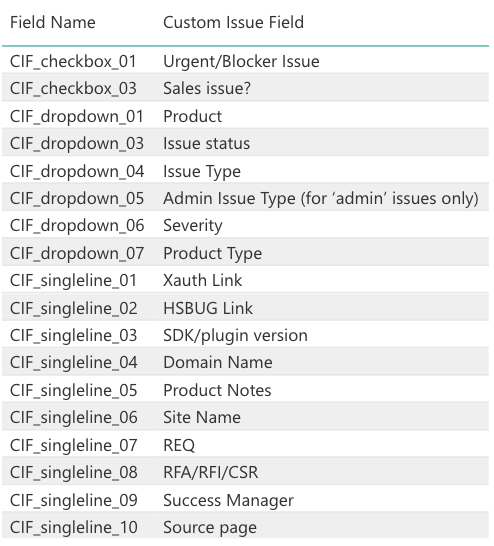The width and height of the screenshot is (494, 546).
Task: Click the Field Name column header
Action: 53,23
